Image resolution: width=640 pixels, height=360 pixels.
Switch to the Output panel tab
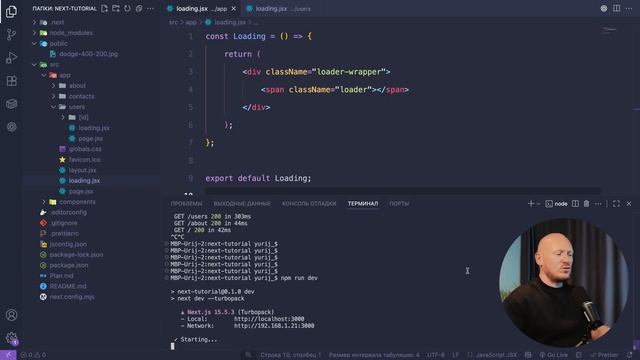tap(242, 203)
